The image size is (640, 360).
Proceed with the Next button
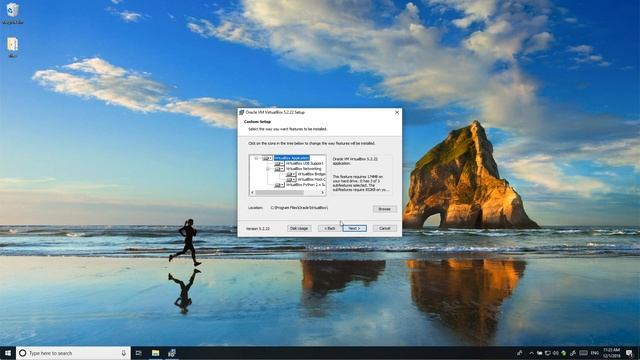coord(354,228)
